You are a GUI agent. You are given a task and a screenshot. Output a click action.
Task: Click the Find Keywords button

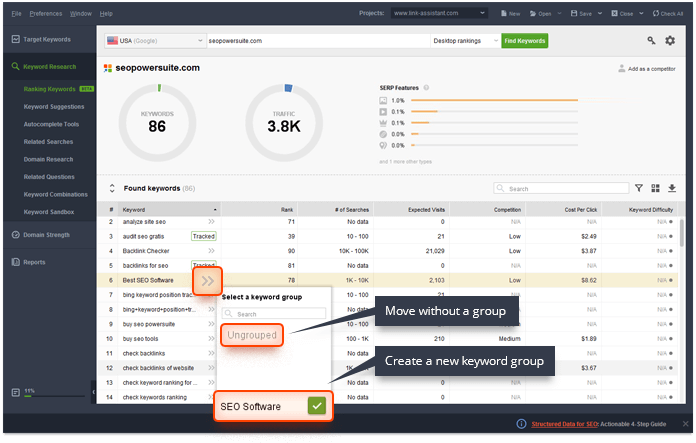[524, 41]
